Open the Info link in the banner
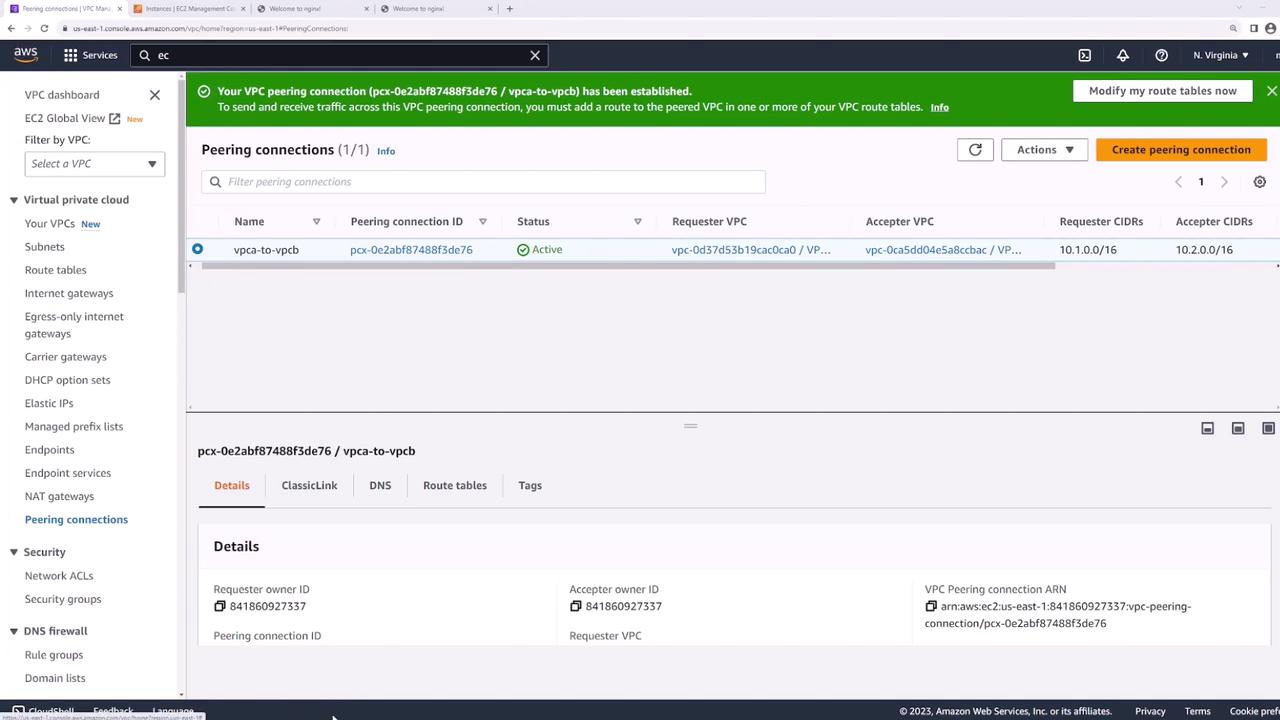The image size is (1280, 720). pyautogui.click(x=940, y=107)
